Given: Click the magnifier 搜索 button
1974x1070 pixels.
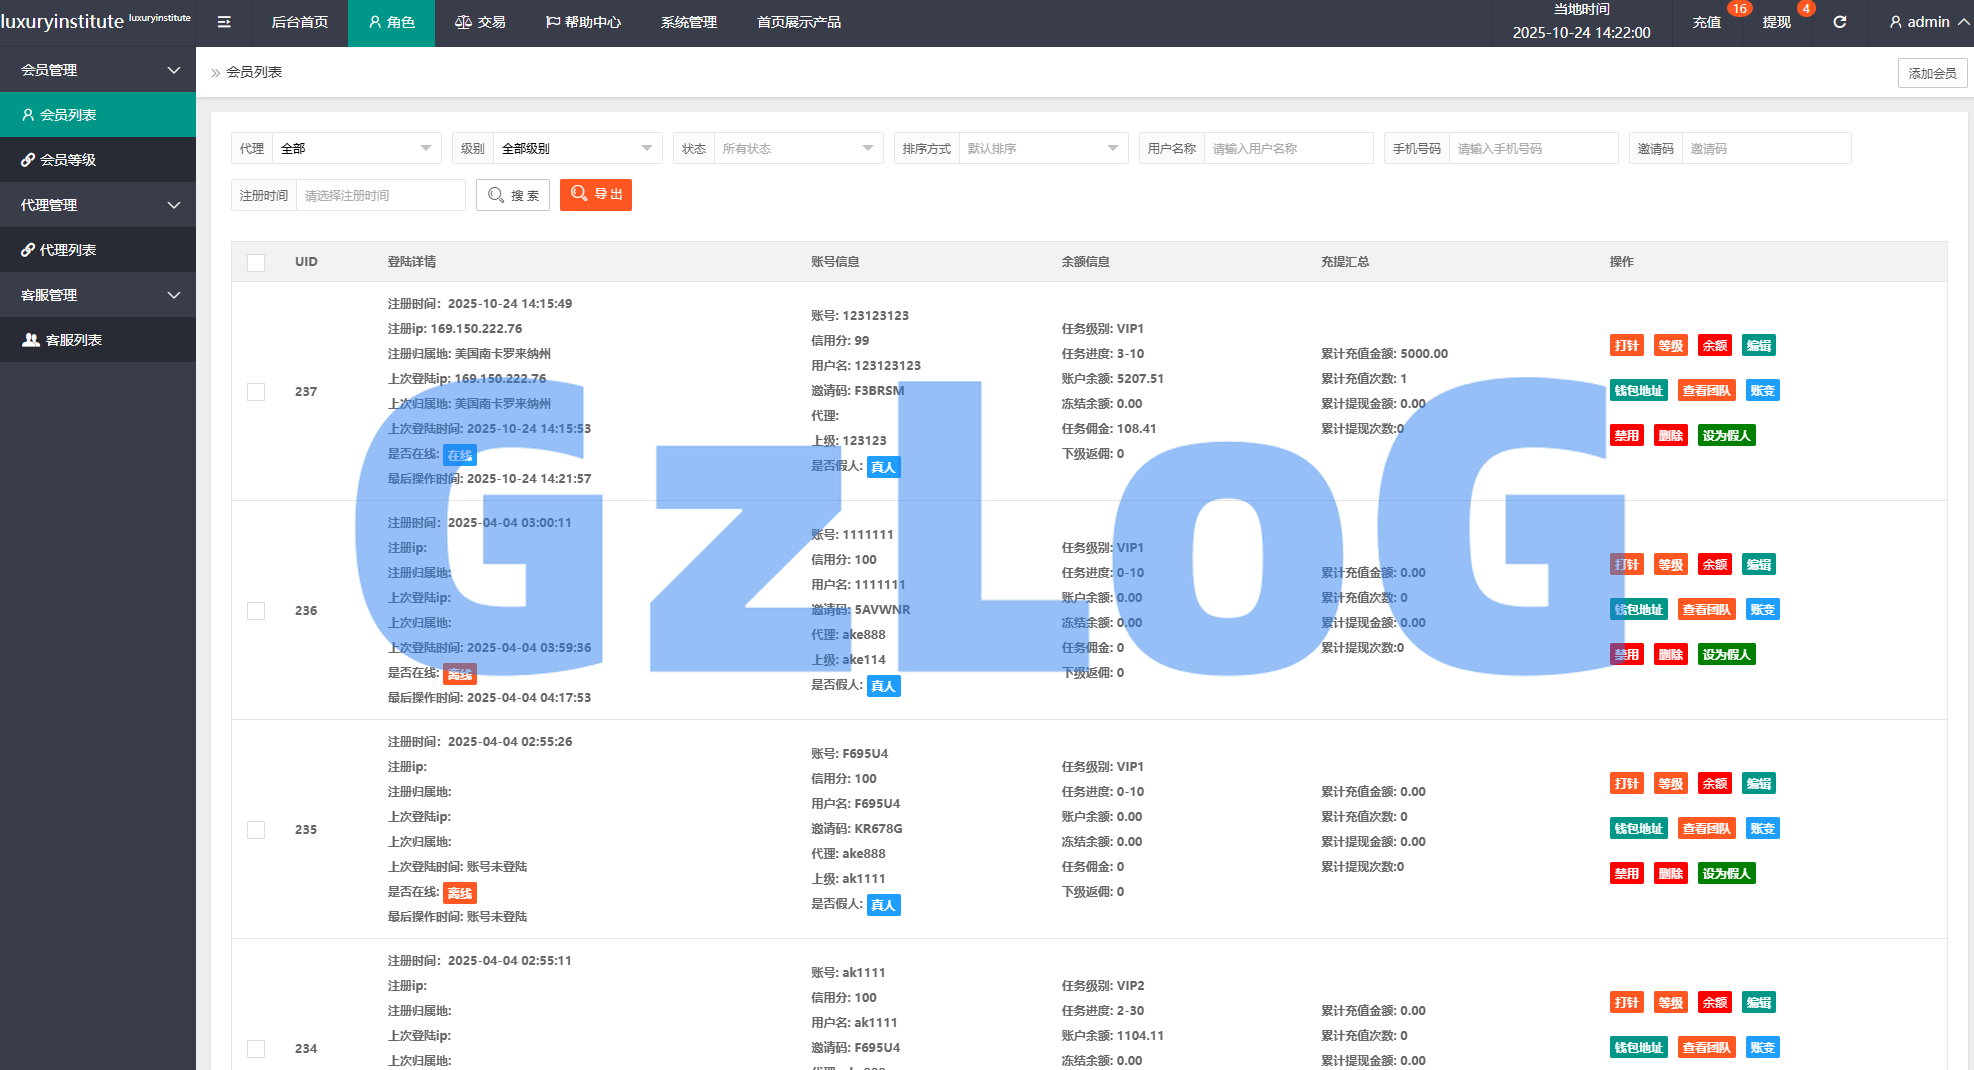Looking at the screenshot, I should click(513, 195).
